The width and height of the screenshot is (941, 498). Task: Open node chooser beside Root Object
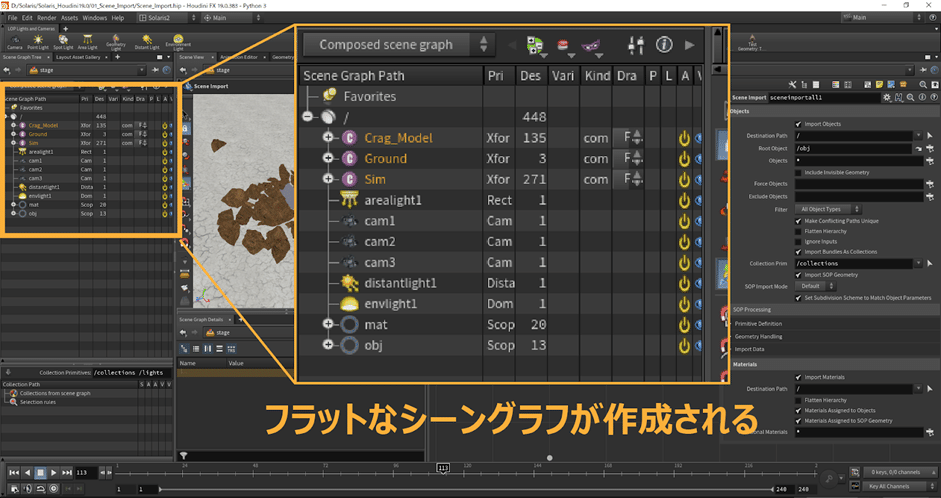click(930, 148)
